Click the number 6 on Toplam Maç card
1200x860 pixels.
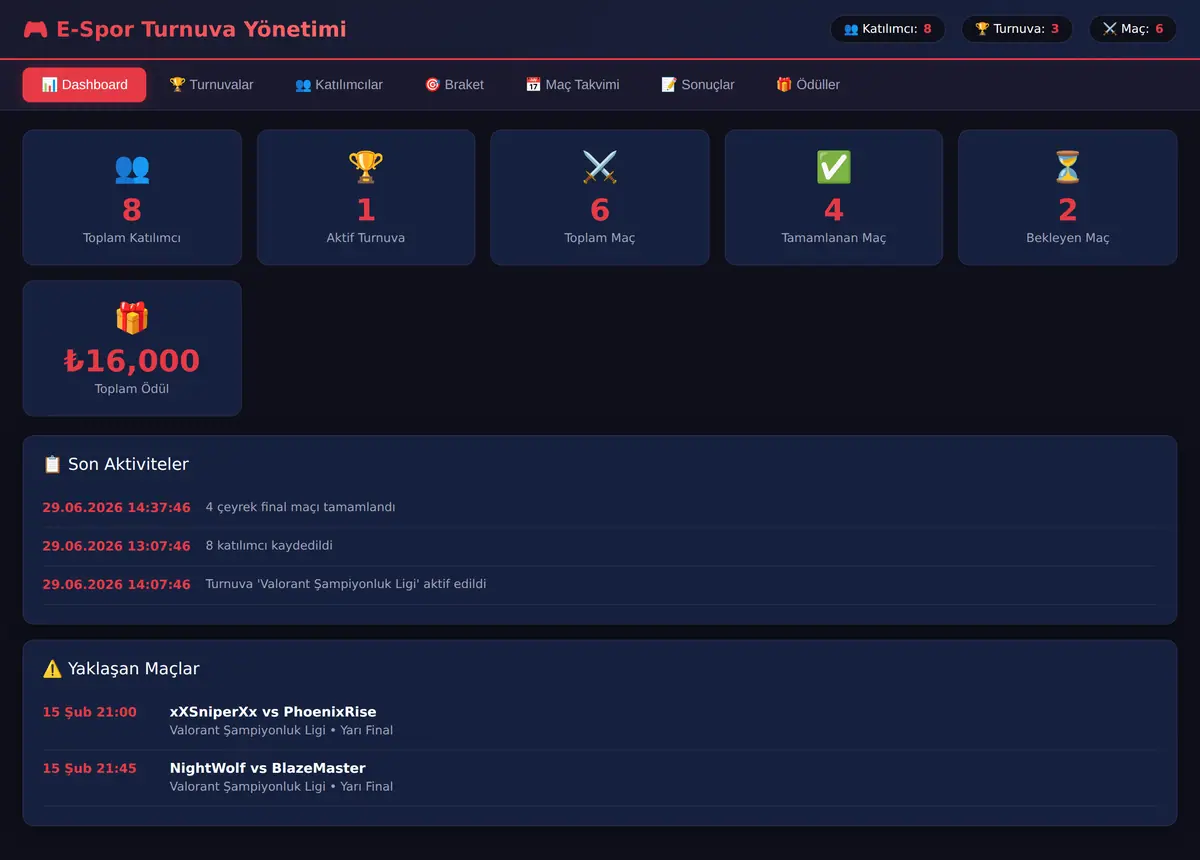pos(600,210)
